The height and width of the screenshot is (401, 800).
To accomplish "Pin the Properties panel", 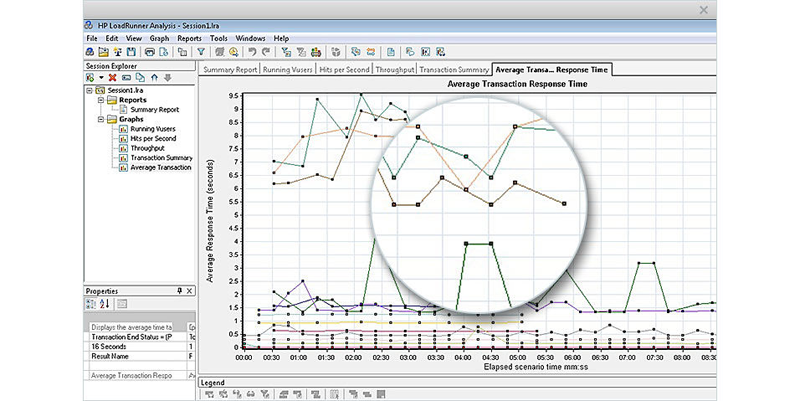I will [x=178, y=290].
